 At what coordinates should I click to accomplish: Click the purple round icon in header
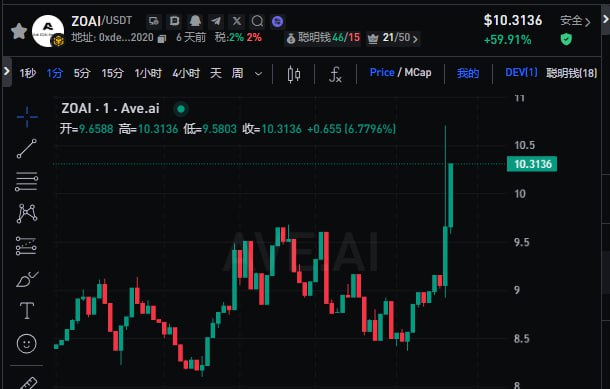tap(277, 21)
